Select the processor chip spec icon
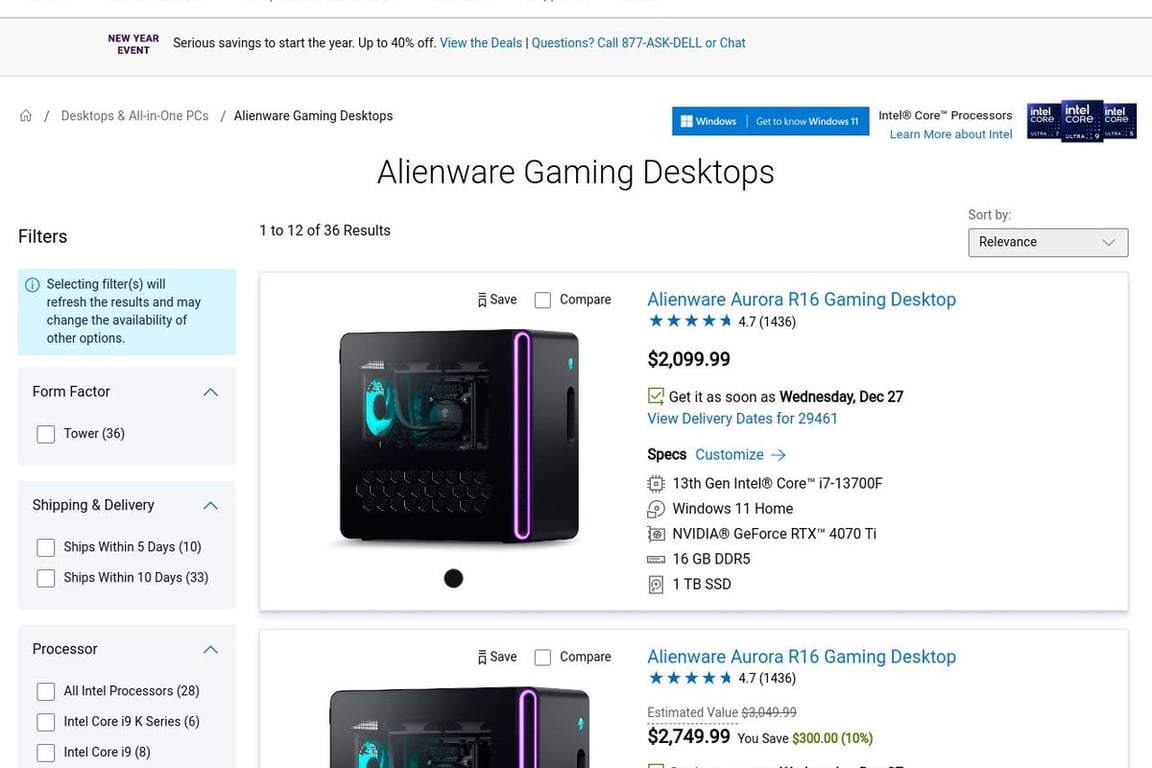The image size is (1152, 768). click(656, 483)
